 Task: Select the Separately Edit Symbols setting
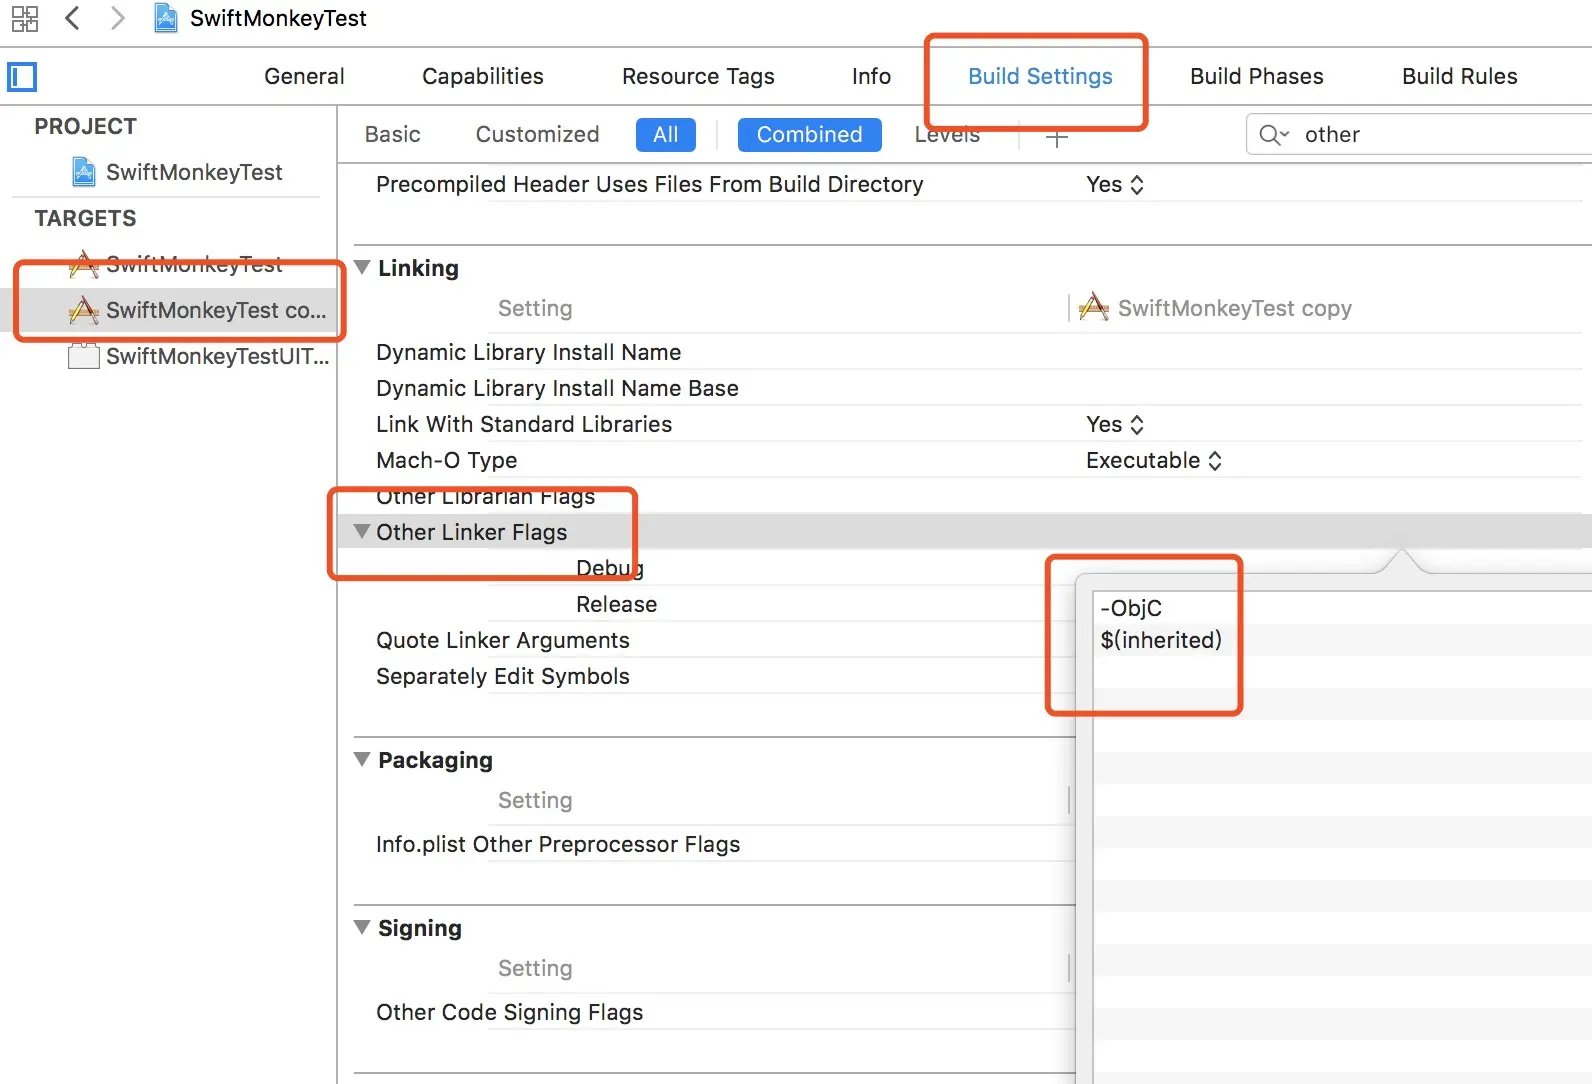502,676
